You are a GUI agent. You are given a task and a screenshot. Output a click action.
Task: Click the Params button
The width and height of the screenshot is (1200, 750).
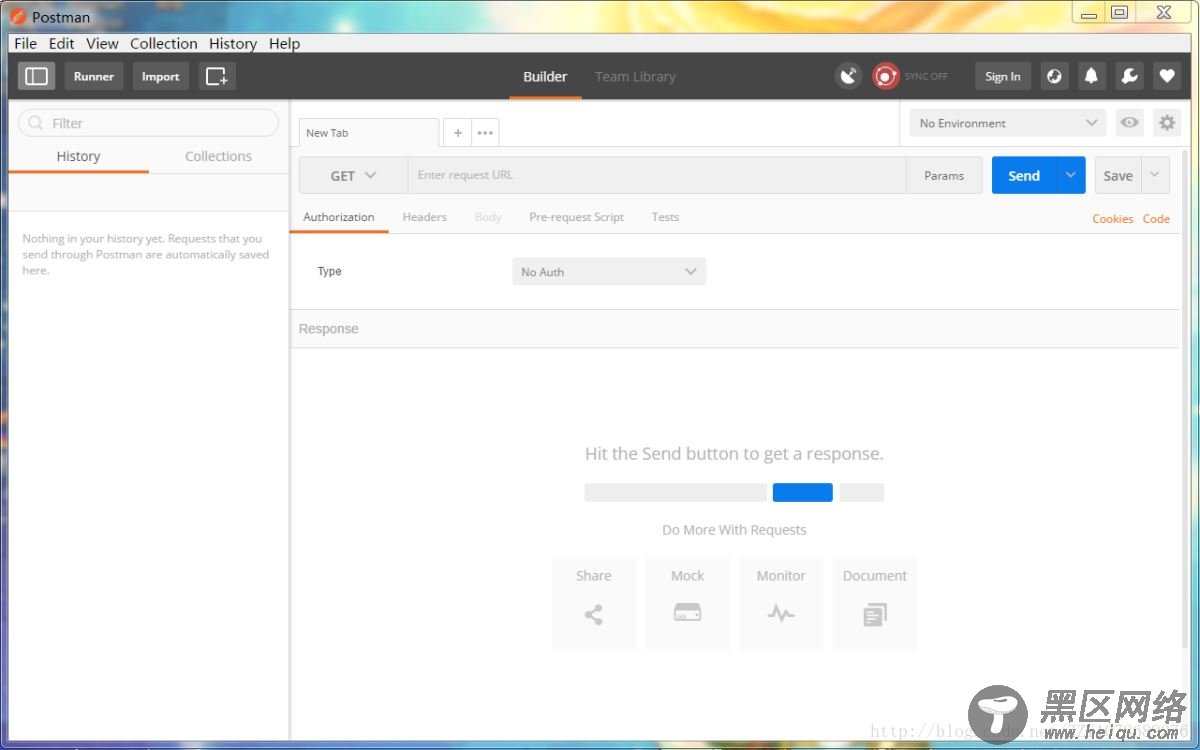[x=944, y=175]
